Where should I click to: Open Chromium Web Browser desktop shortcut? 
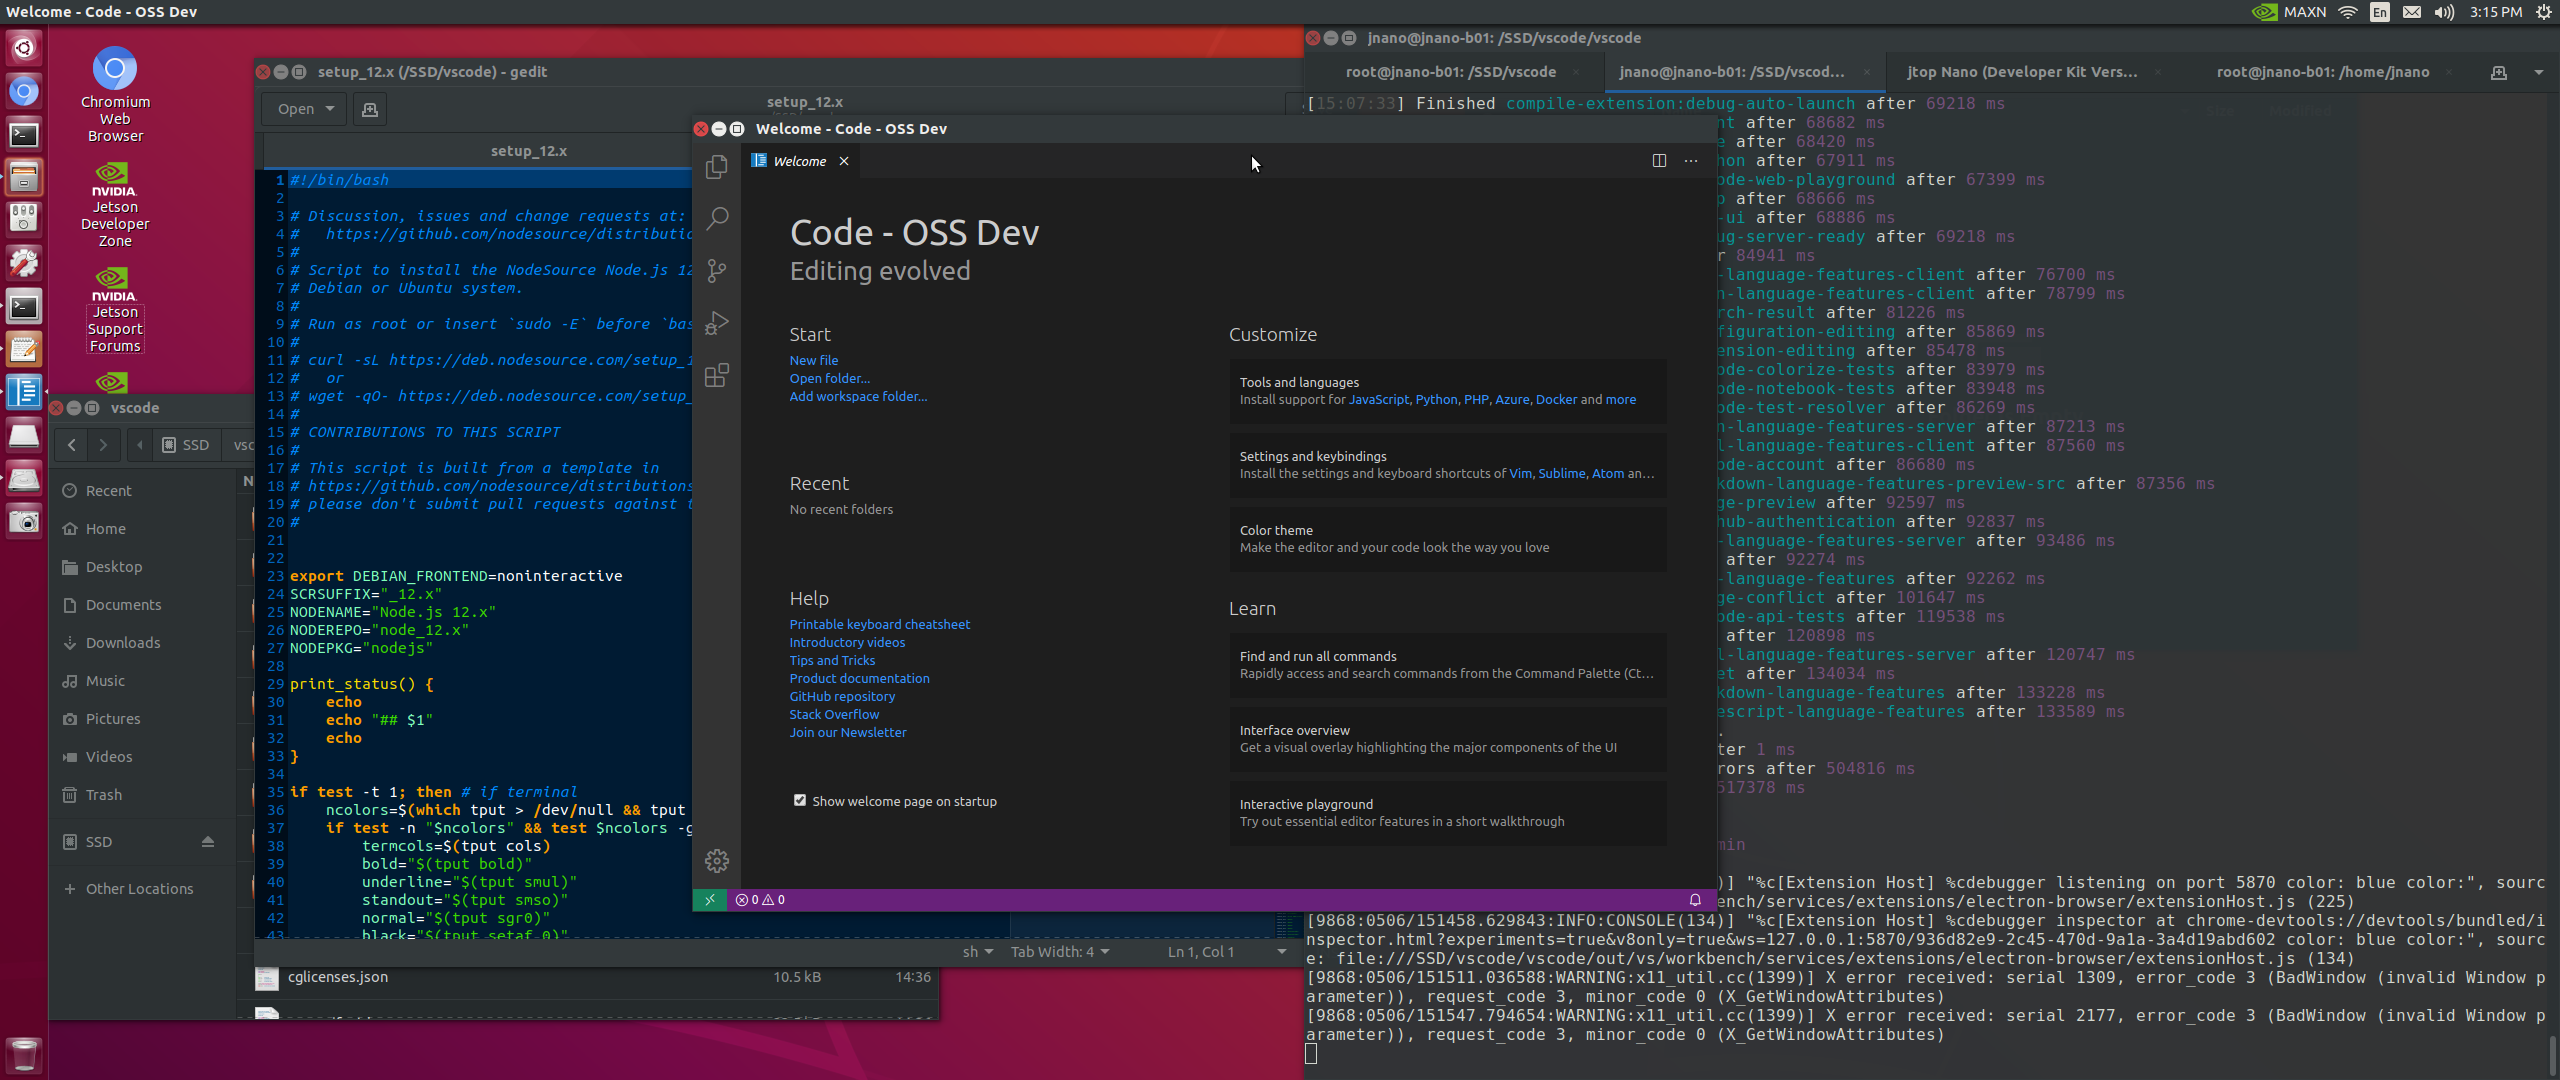pos(115,95)
